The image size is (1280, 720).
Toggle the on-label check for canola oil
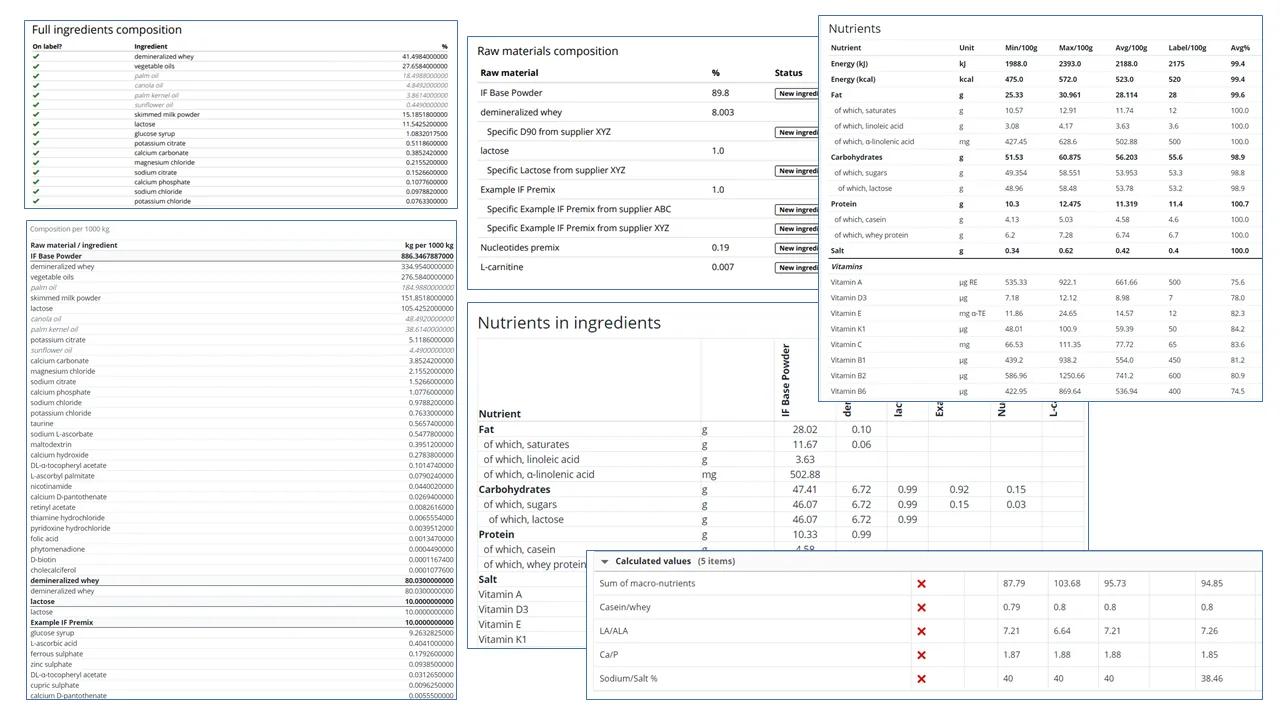tap(36, 86)
